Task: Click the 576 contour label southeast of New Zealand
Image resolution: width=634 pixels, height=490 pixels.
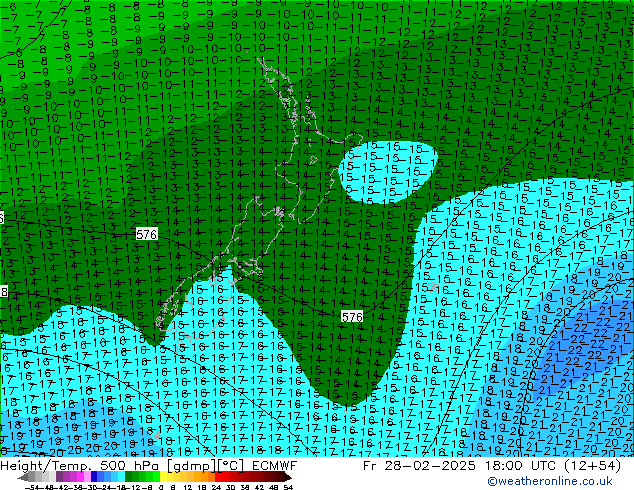Action: coord(352,317)
